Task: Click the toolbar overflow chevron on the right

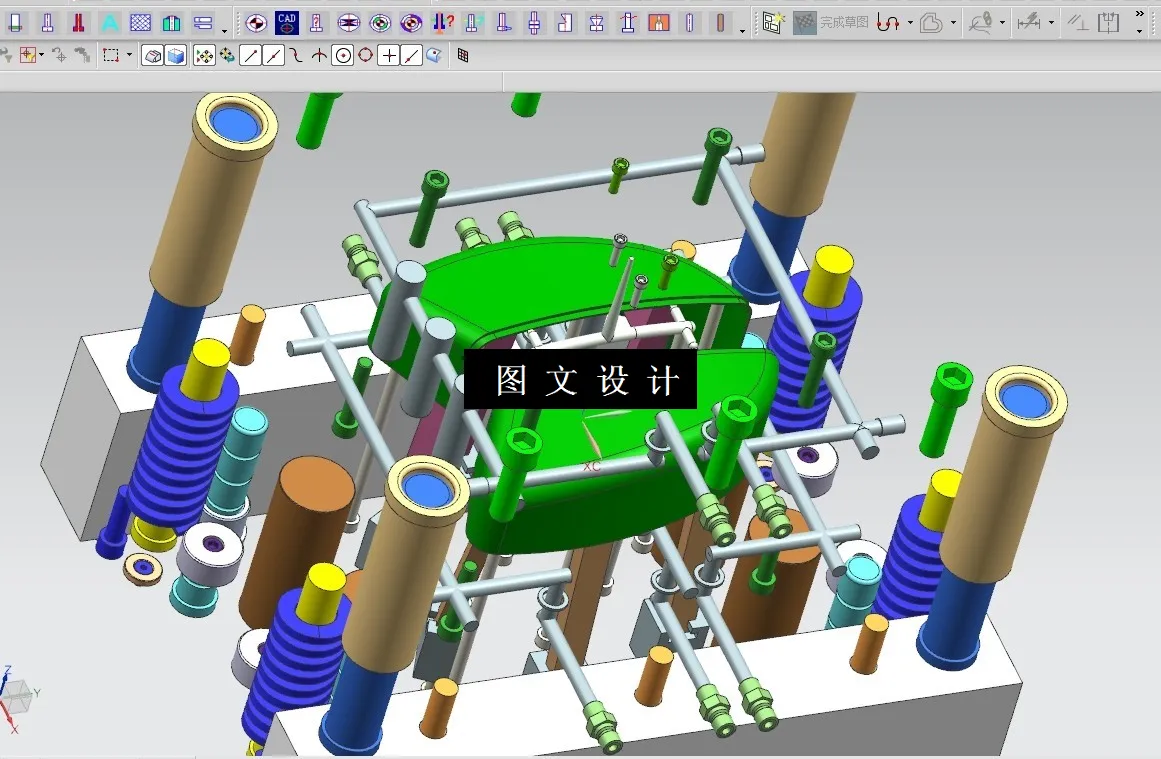Action: [1140, 12]
